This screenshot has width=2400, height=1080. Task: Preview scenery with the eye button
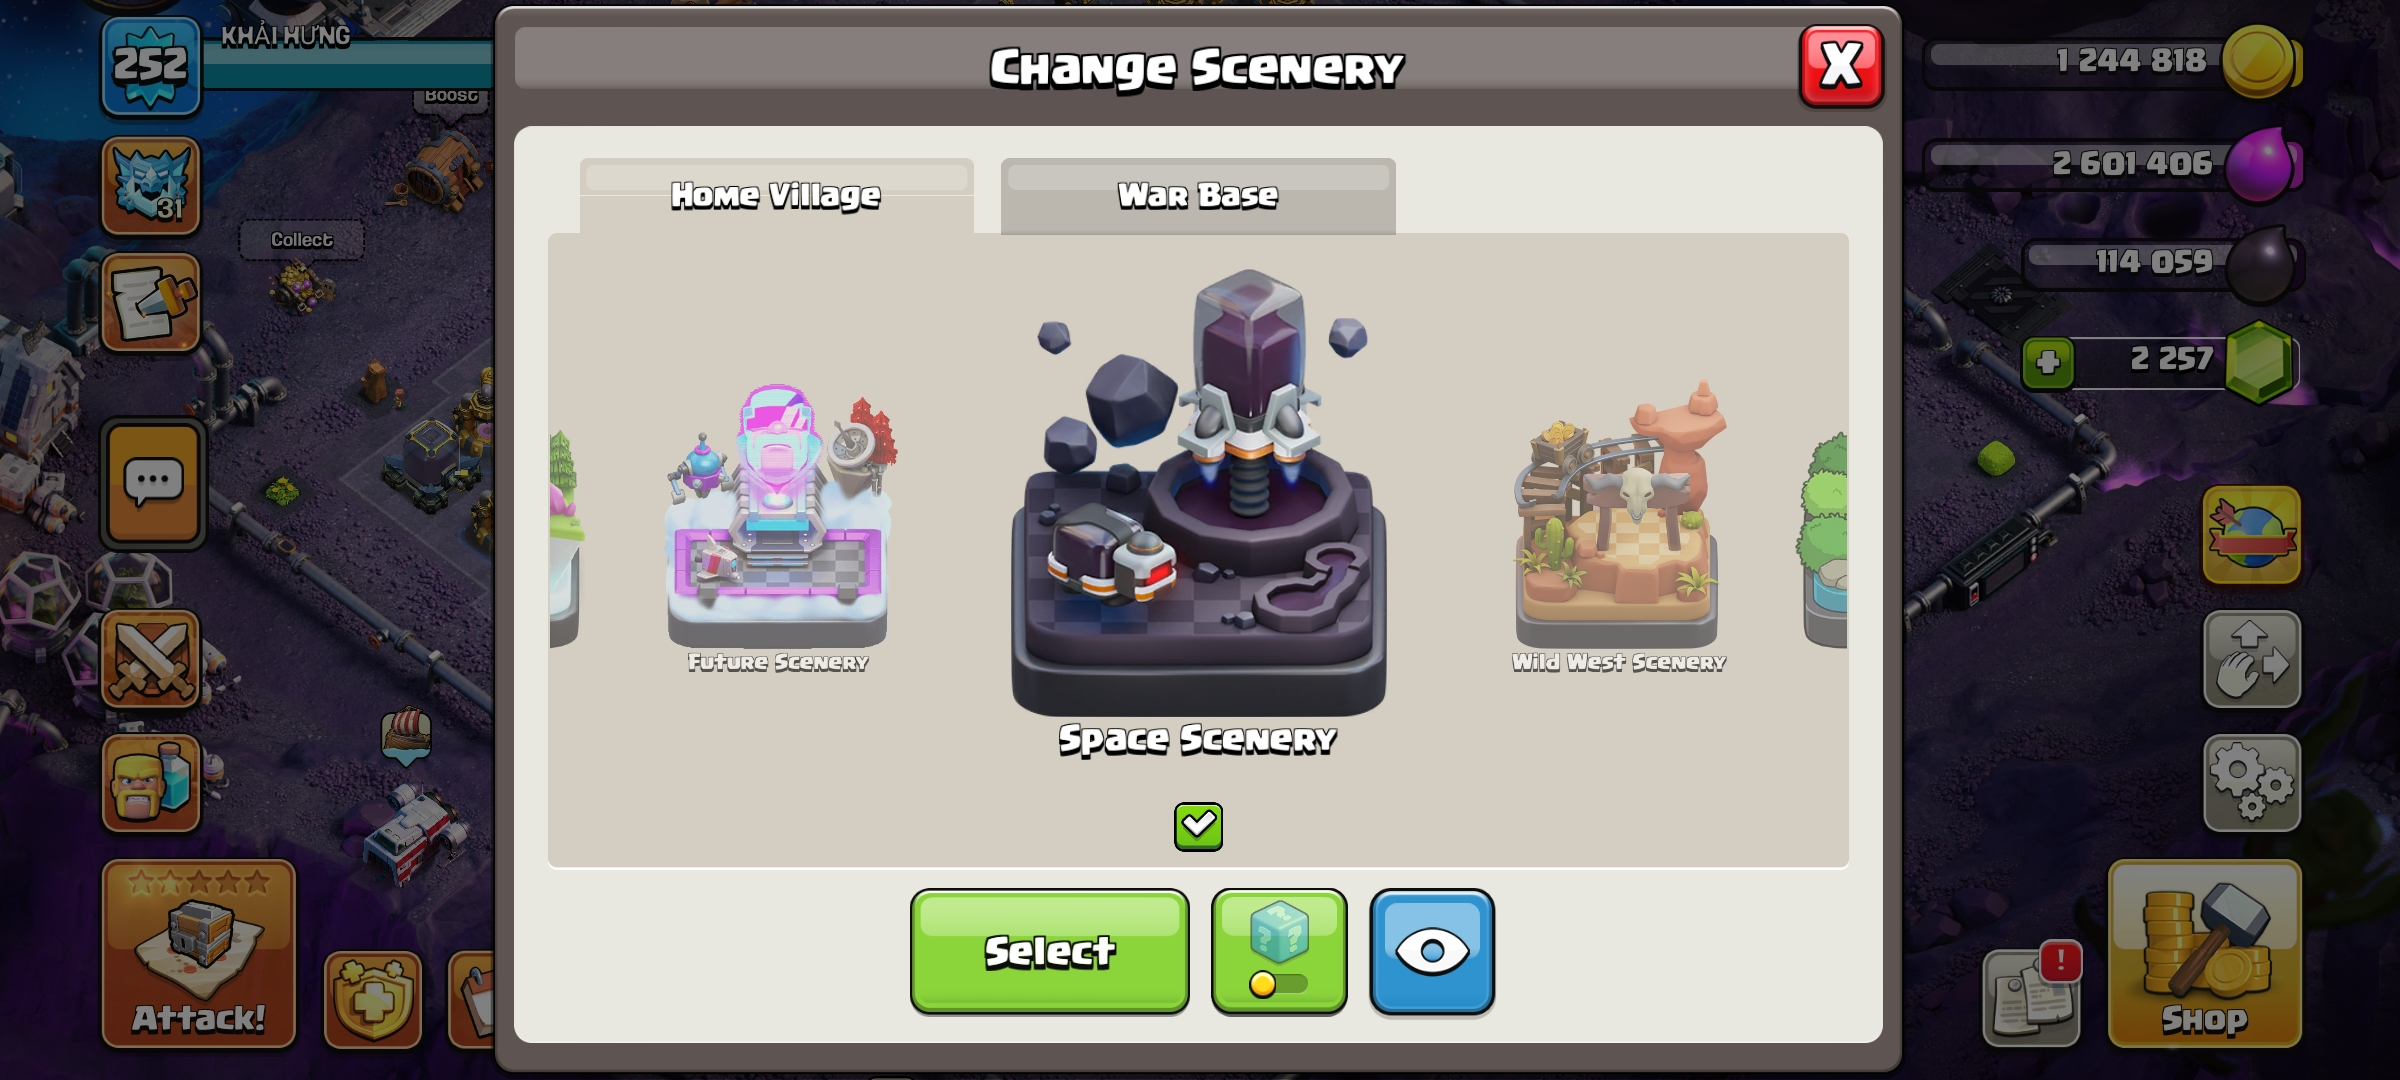click(x=1432, y=951)
